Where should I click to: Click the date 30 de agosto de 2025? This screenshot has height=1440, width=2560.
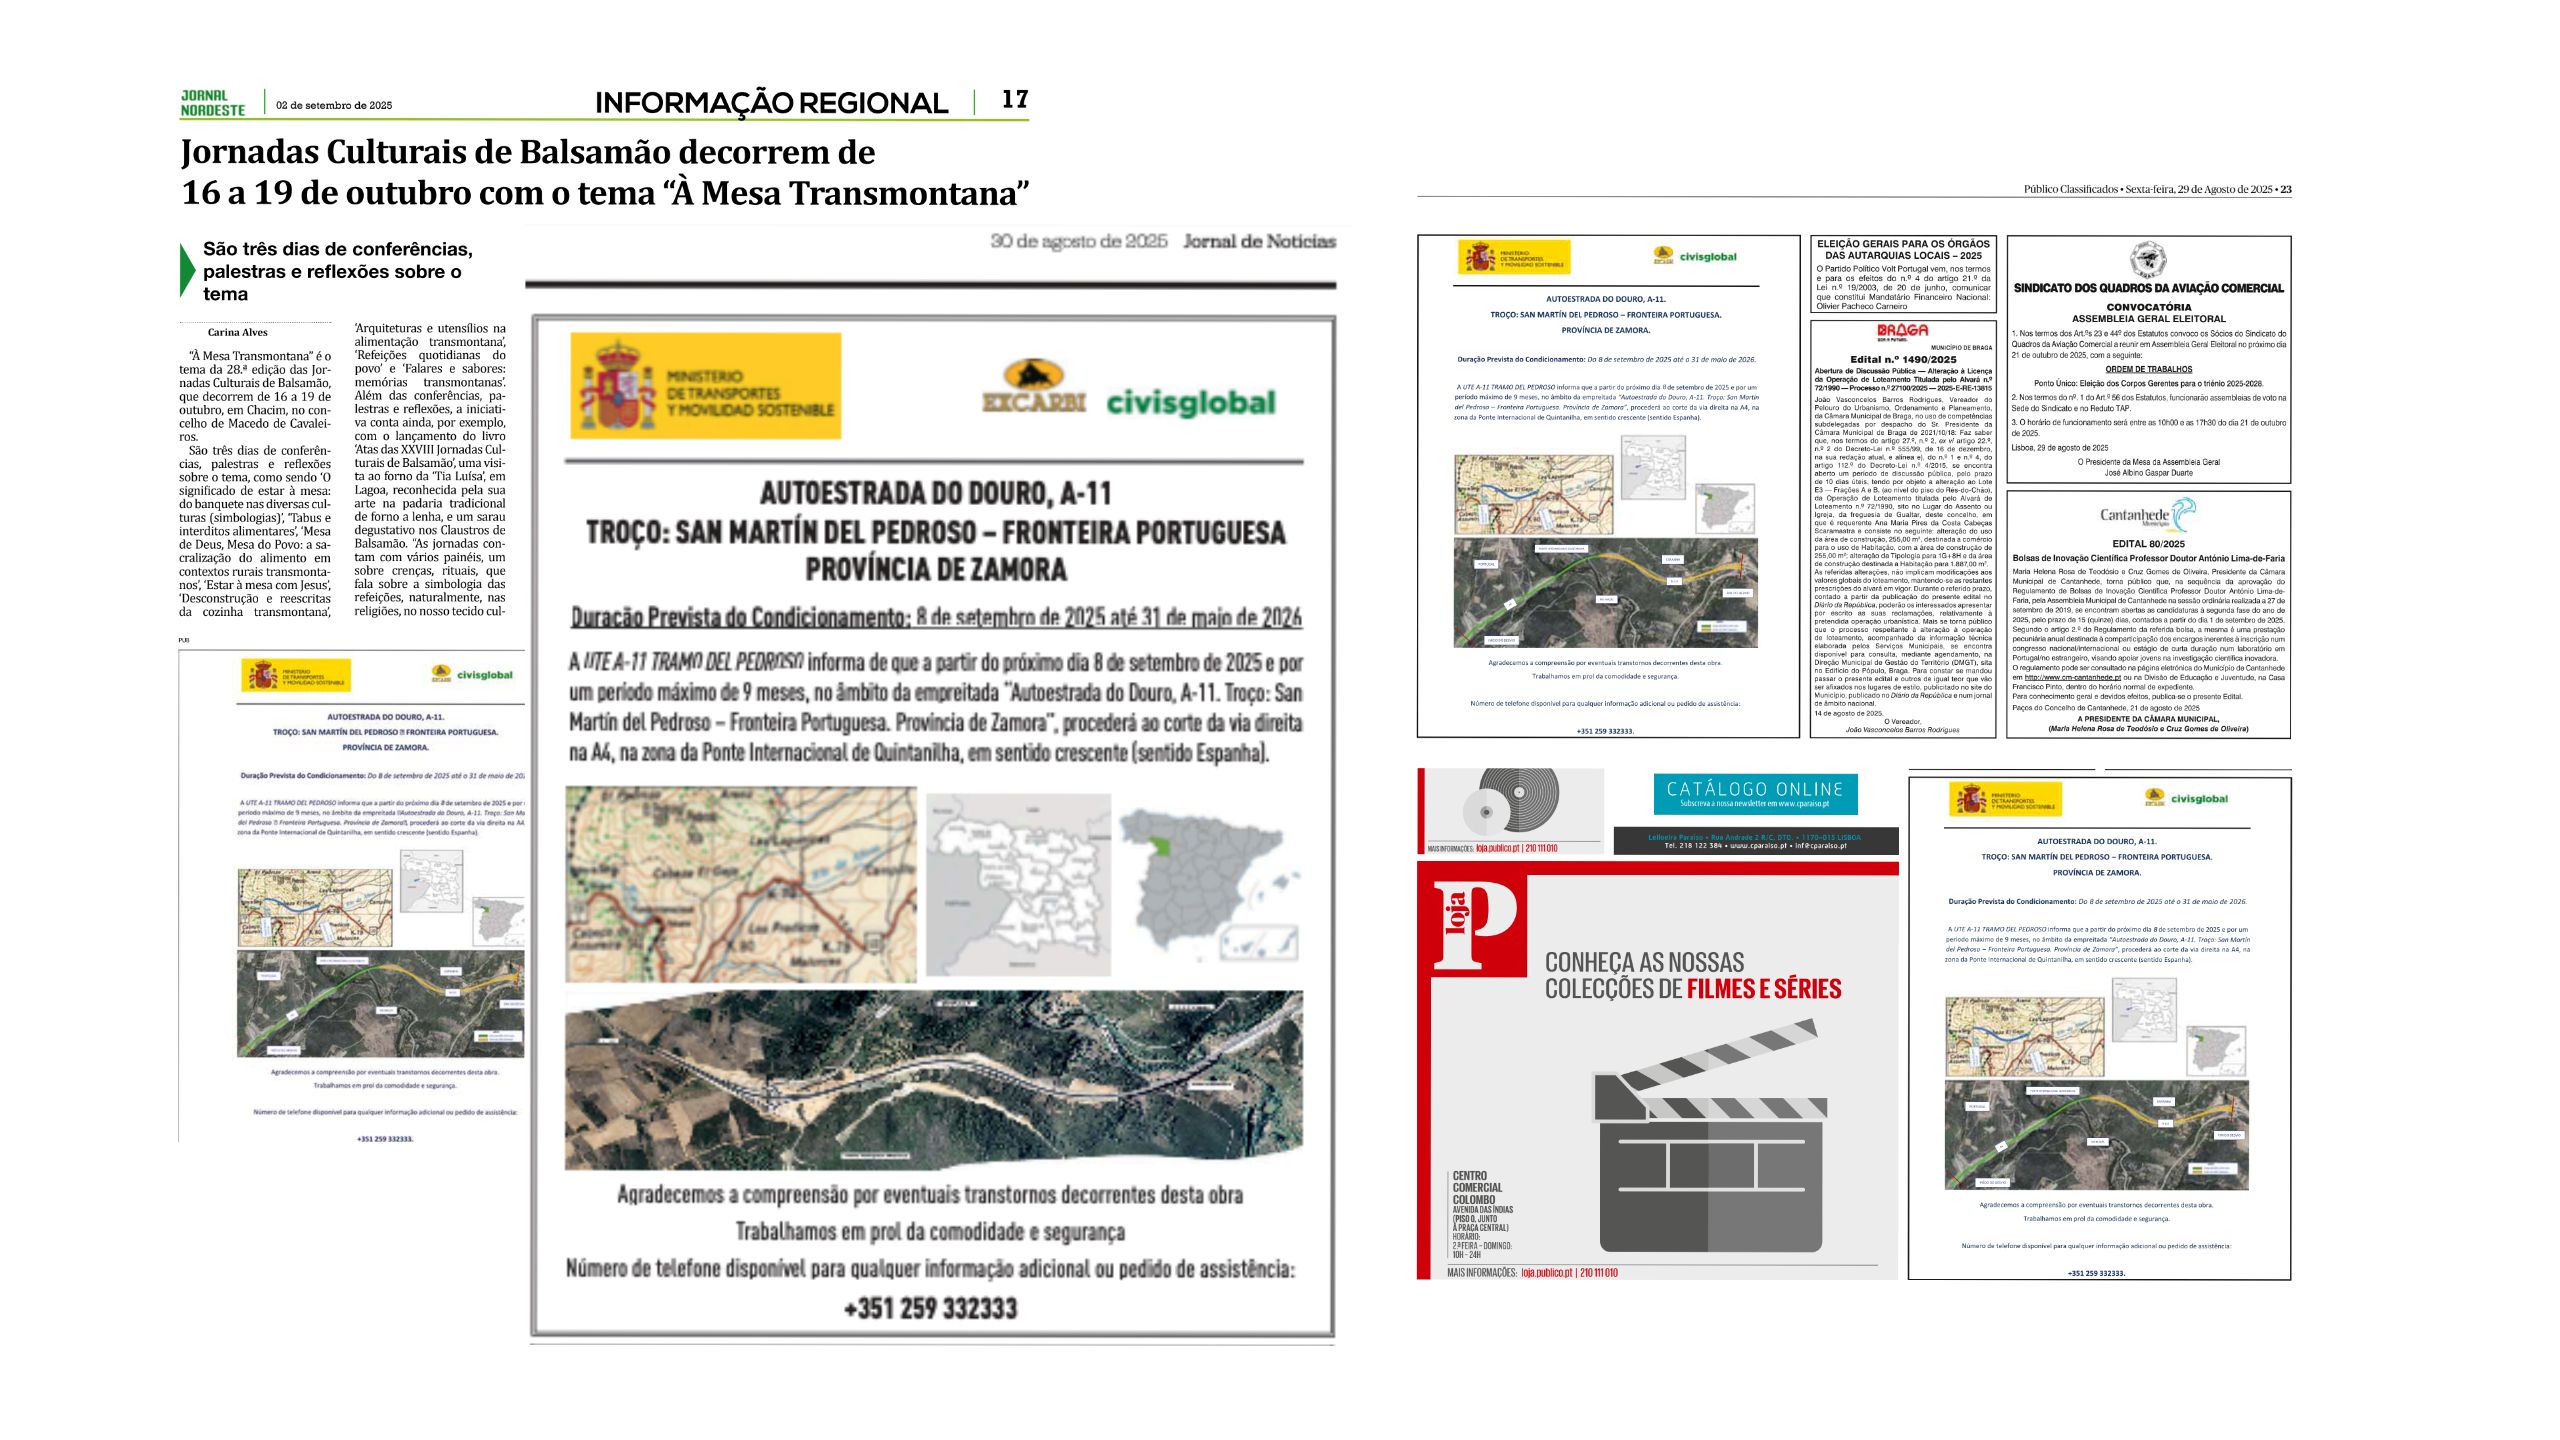1079,241
